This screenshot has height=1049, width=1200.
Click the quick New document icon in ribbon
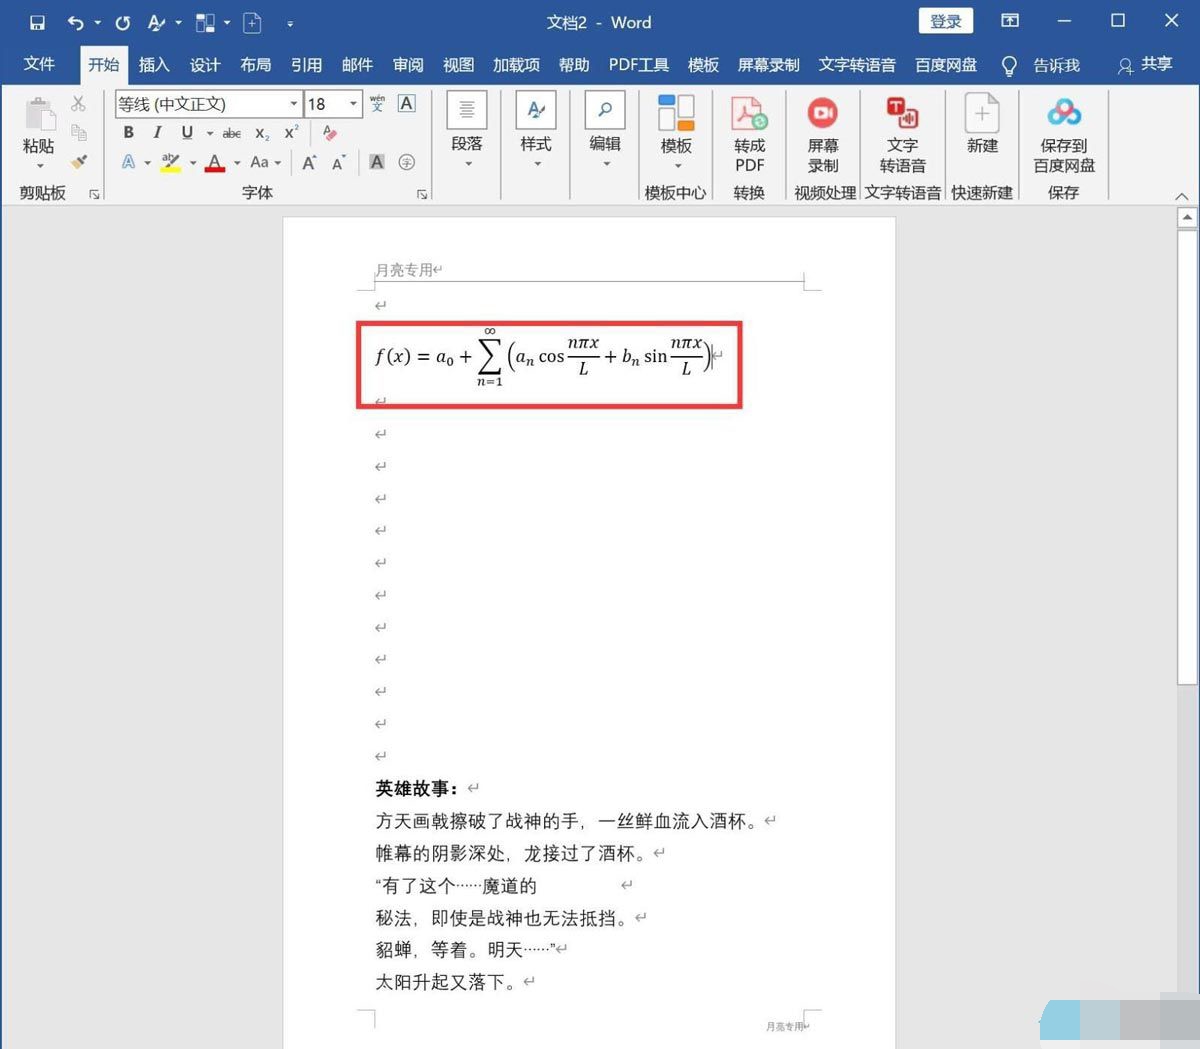[x=981, y=116]
